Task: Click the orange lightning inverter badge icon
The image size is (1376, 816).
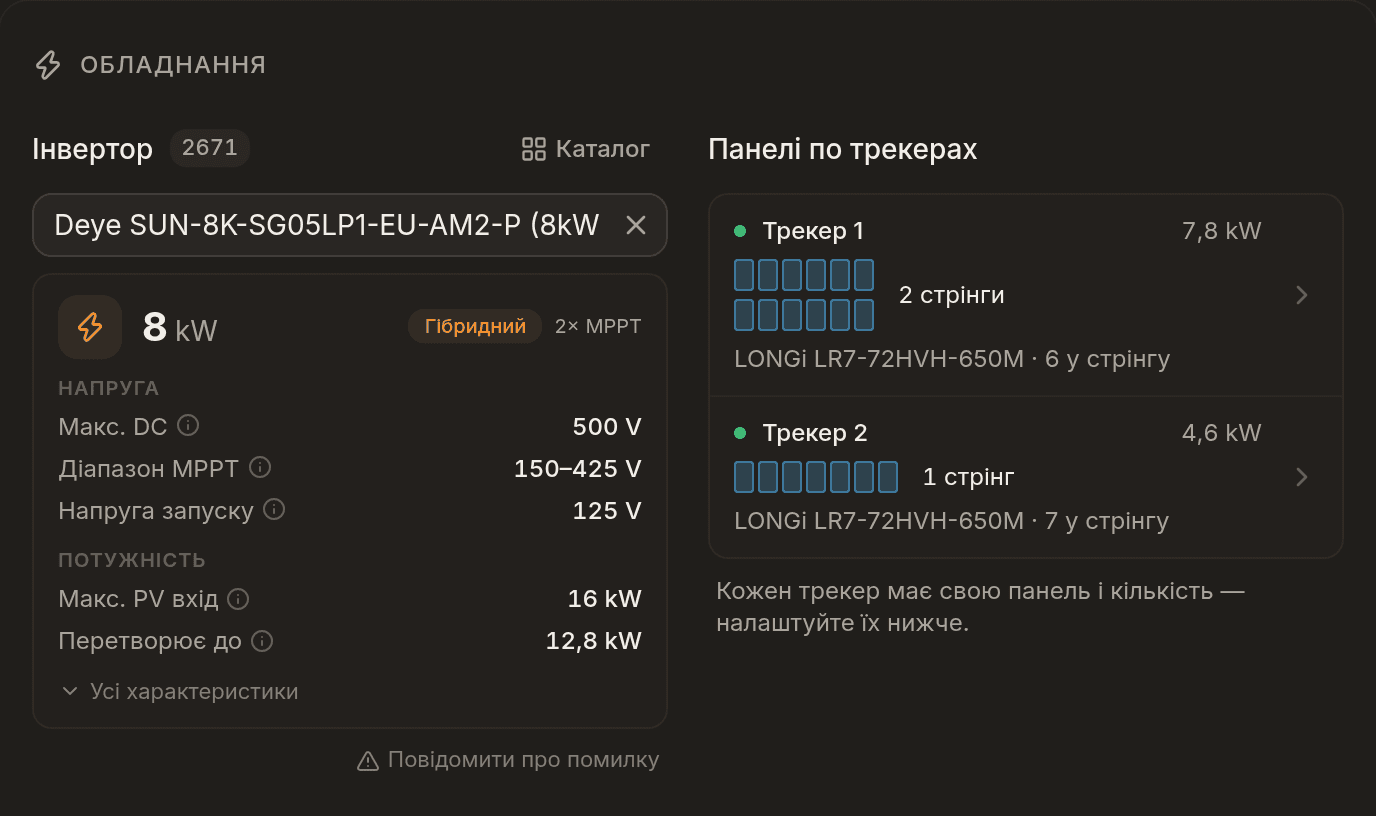Action: pyautogui.click(x=90, y=327)
